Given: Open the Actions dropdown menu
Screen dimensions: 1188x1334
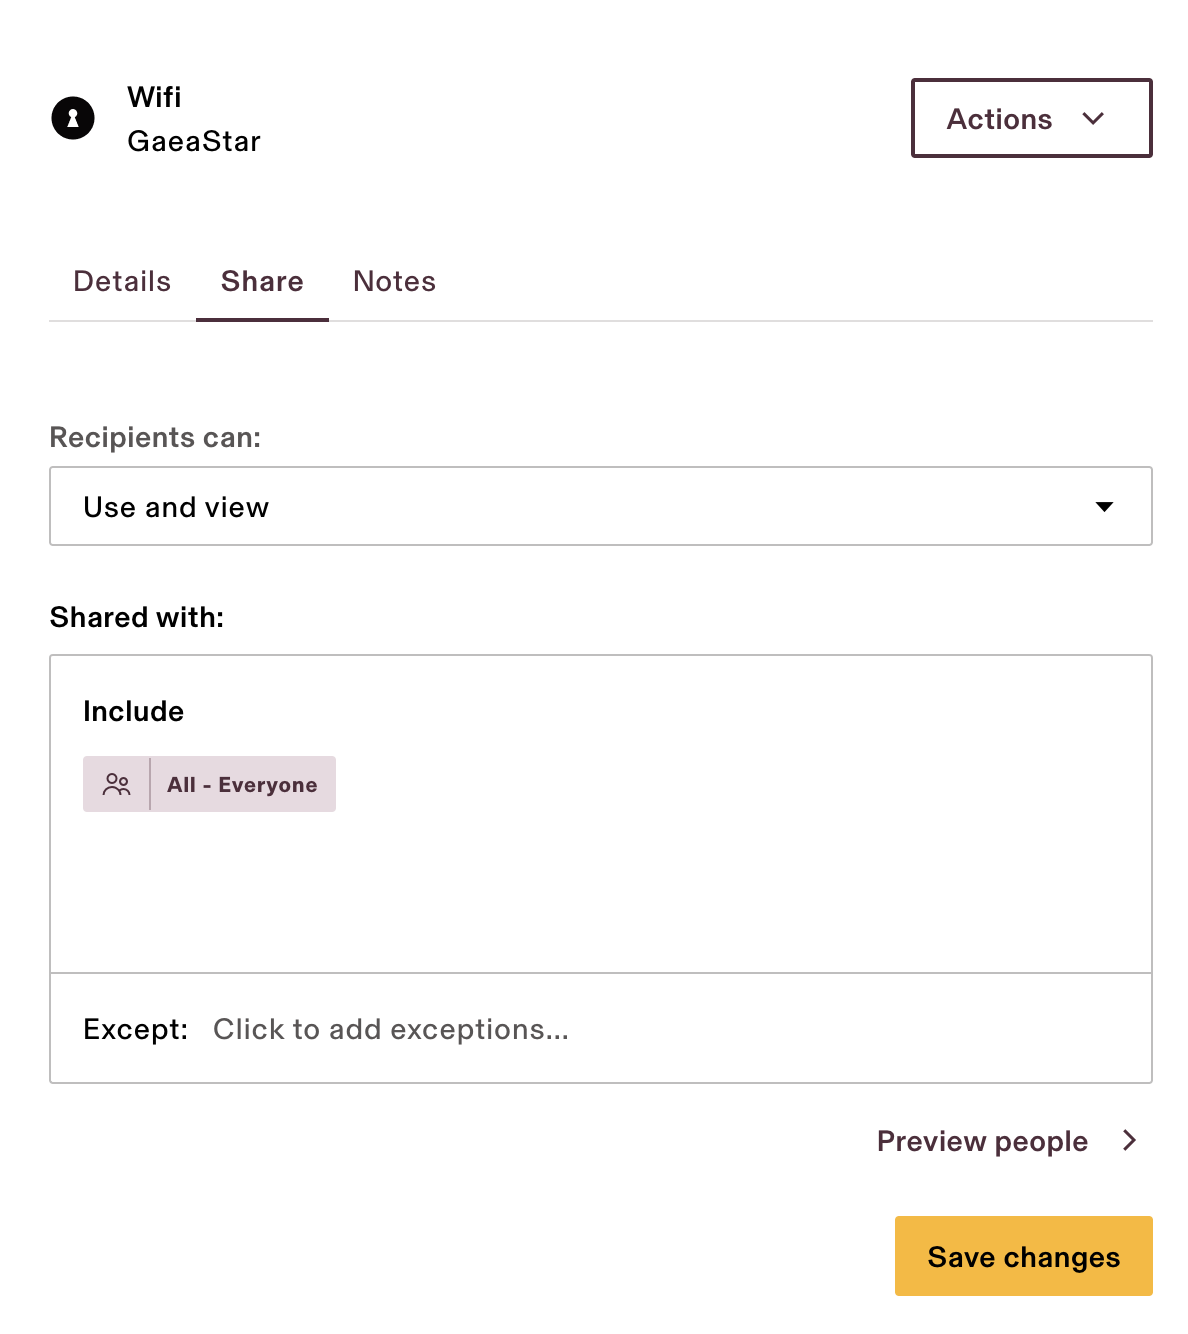Looking at the screenshot, I should pyautogui.click(x=1030, y=118).
